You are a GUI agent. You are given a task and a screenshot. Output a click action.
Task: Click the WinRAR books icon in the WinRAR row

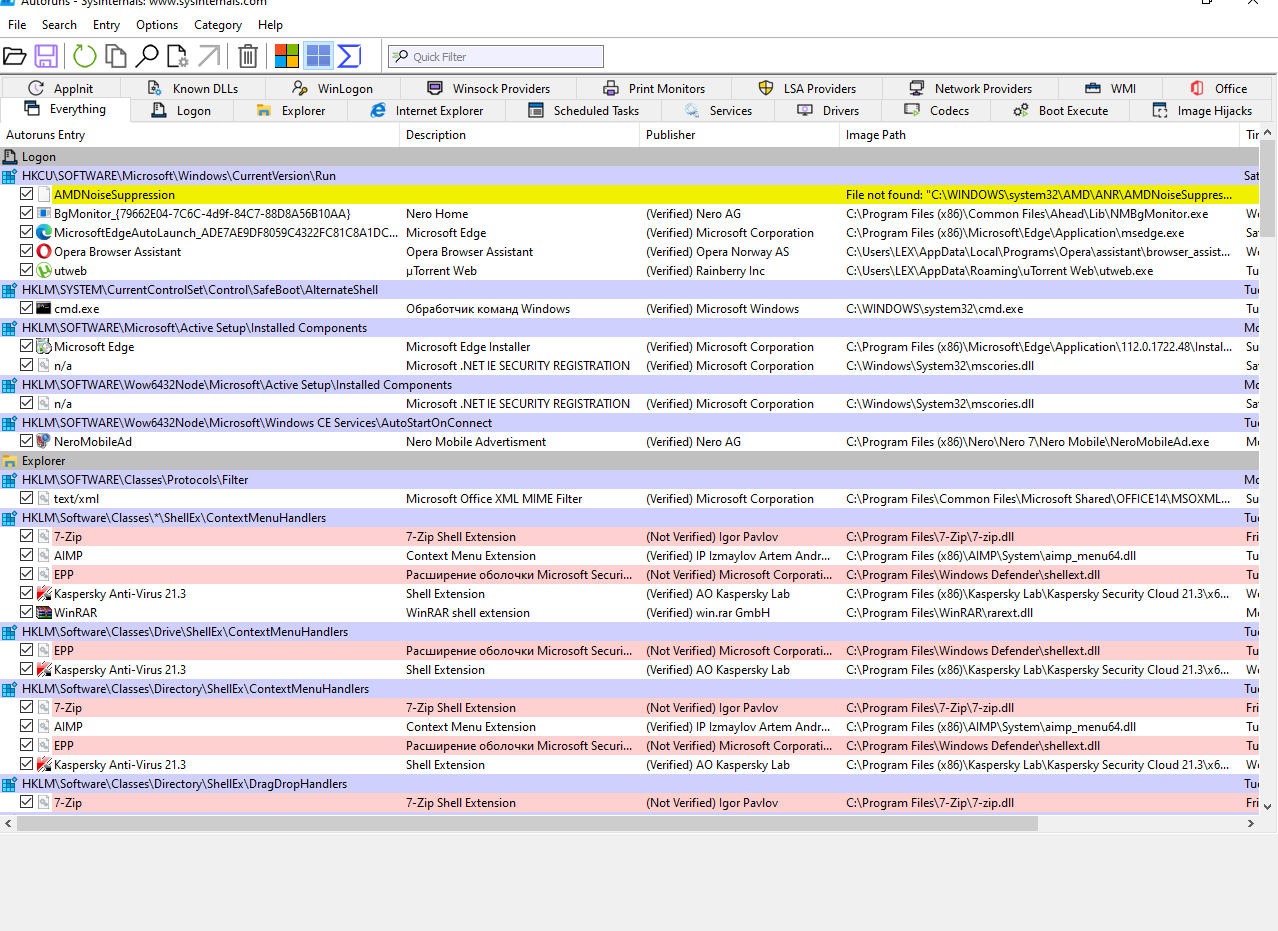pos(44,613)
